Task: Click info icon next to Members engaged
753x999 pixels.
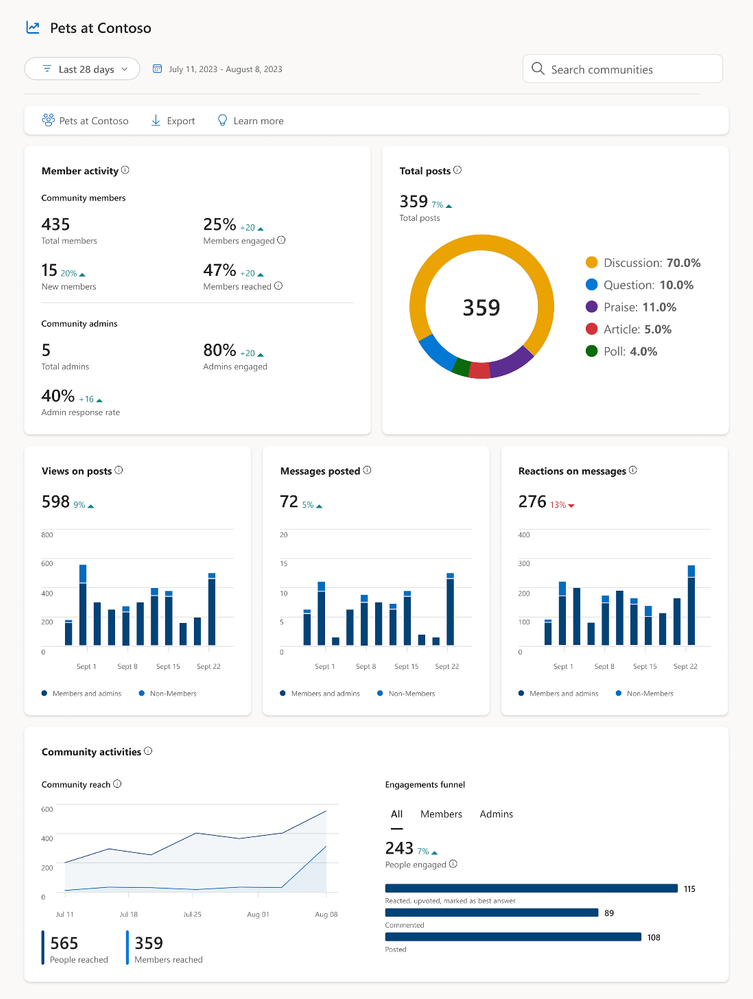Action: (x=282, y=240)
